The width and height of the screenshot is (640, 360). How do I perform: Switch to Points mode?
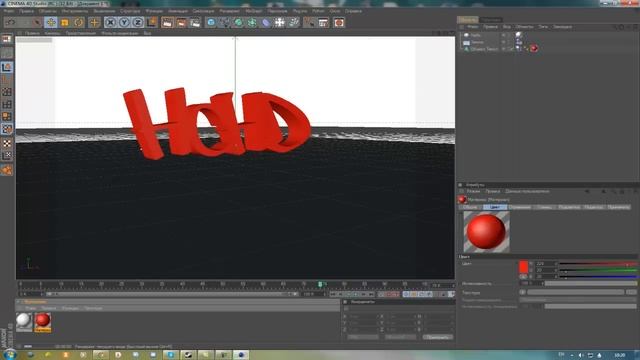point(7,92)
